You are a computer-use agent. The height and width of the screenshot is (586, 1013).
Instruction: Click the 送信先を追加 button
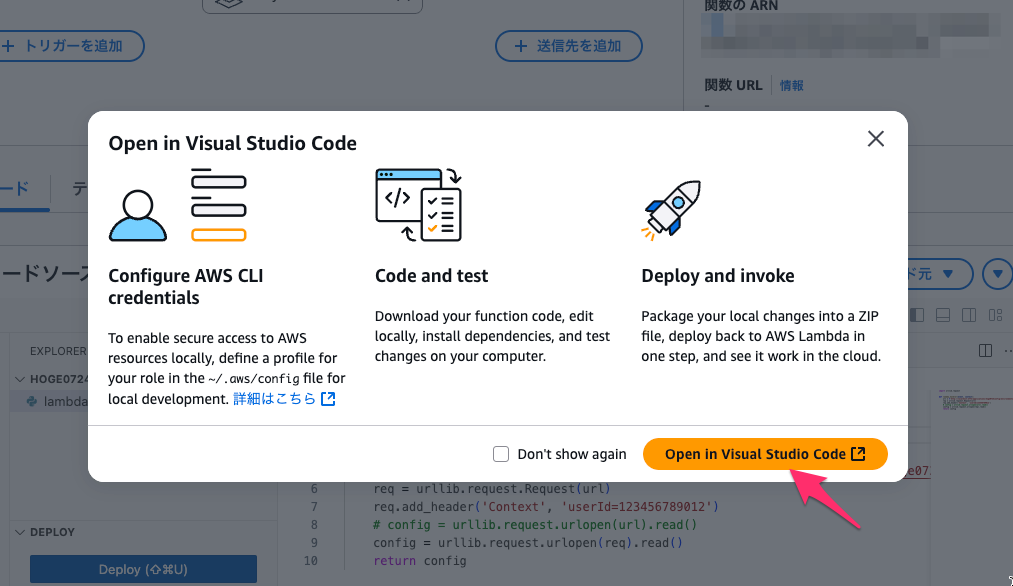tap(569, 46)
